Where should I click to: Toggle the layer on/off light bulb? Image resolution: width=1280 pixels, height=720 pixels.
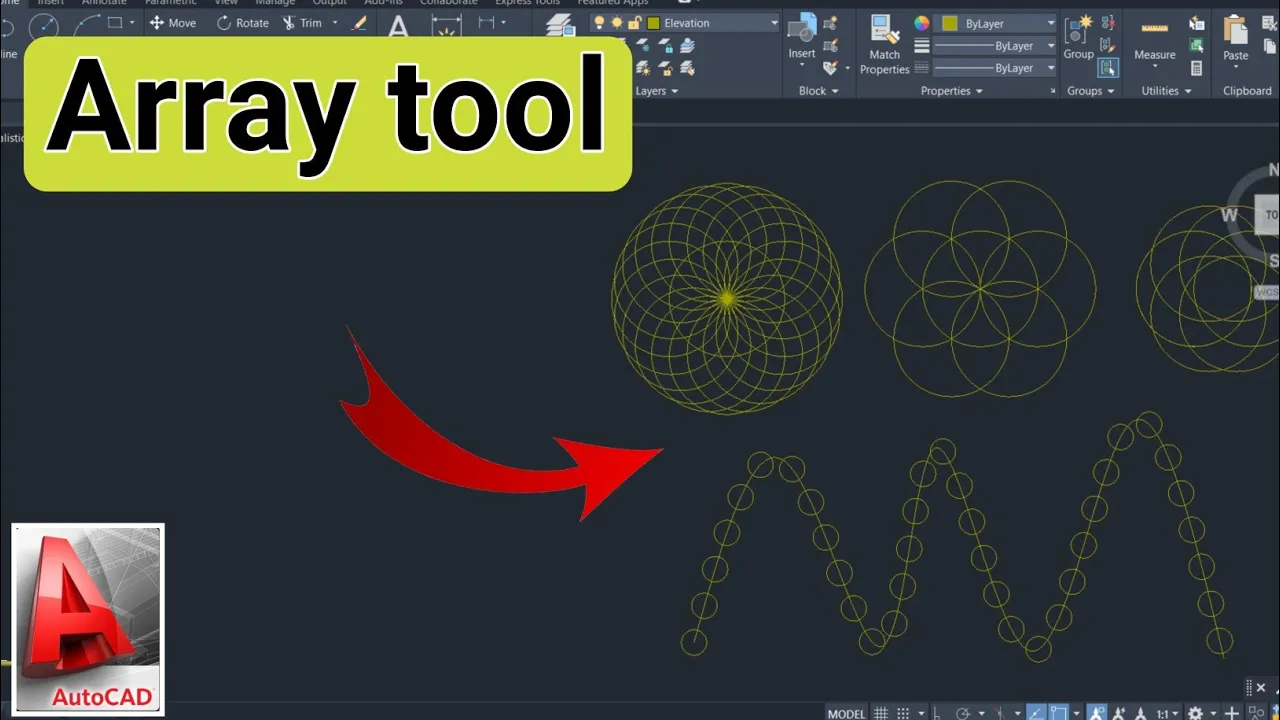point(600,22)
